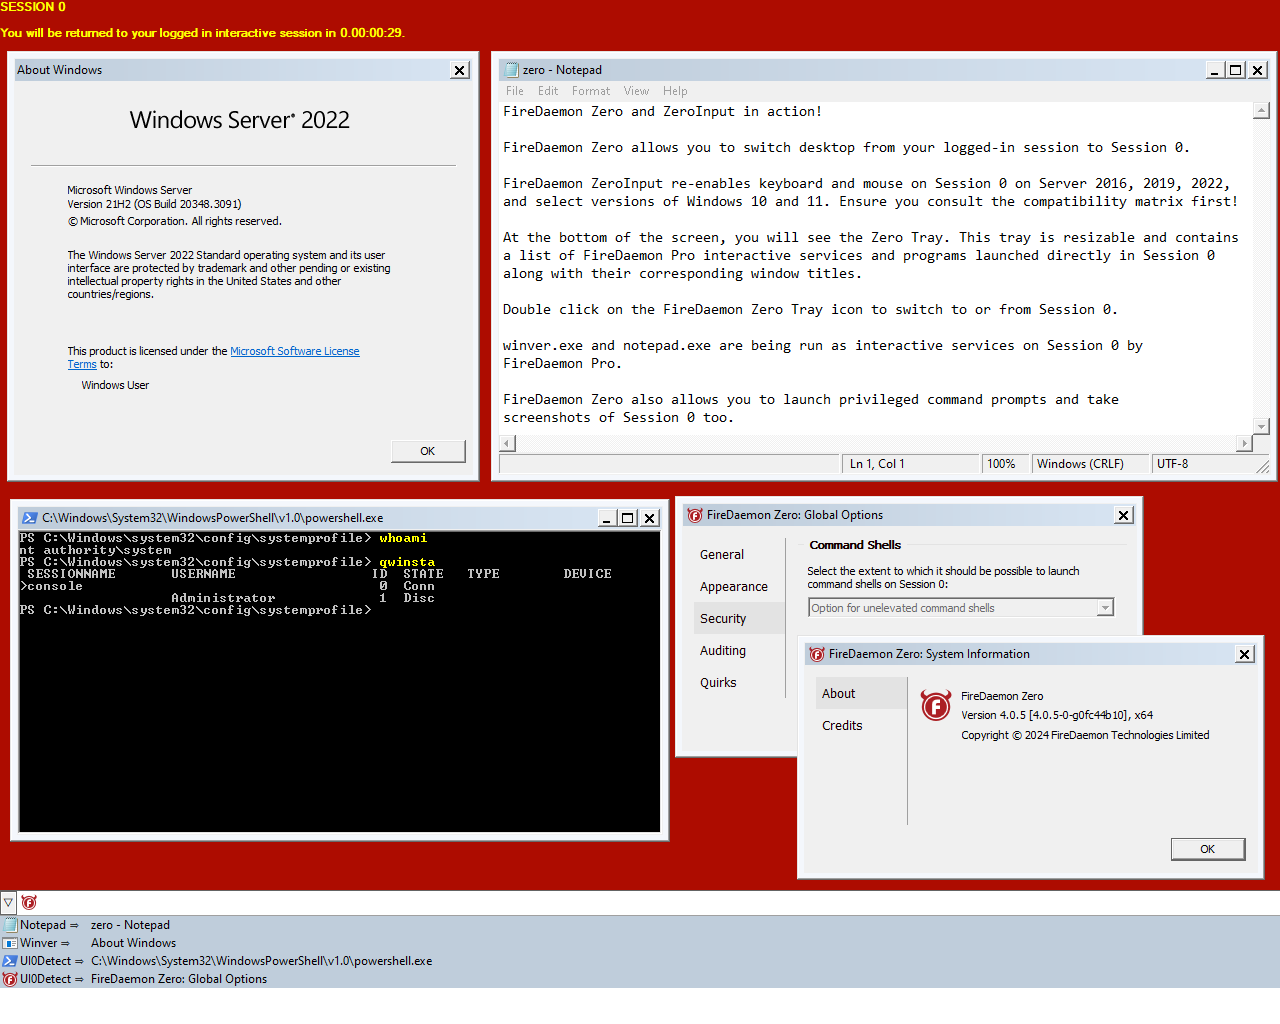This screenshot has width=1280, height=1024.
Task: Open the File menu in Notepad
Action: point(515,91)
